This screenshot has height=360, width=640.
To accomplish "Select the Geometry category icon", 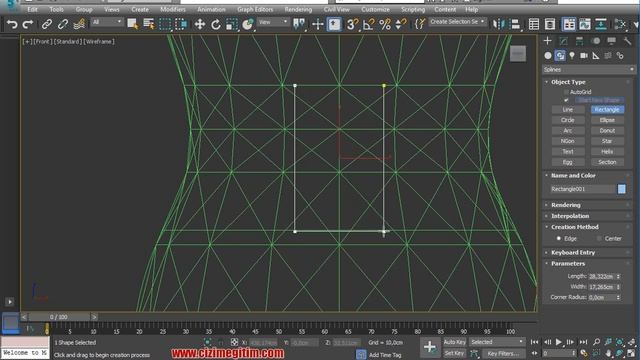I will (548, 56).
